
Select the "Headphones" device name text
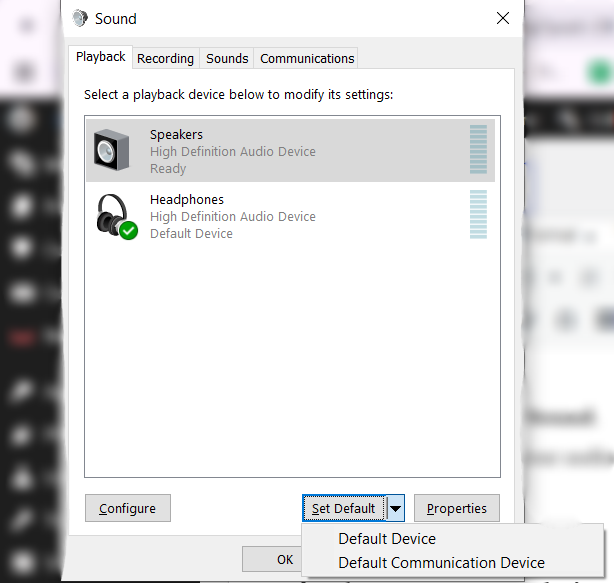[187, 200]
